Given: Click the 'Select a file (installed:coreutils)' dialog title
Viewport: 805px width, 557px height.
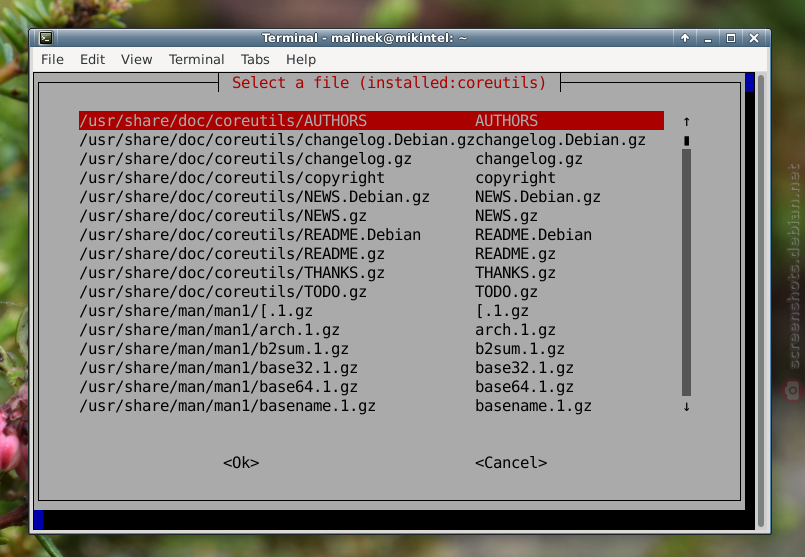Looking at the screenshot, I should pos(389,83).
